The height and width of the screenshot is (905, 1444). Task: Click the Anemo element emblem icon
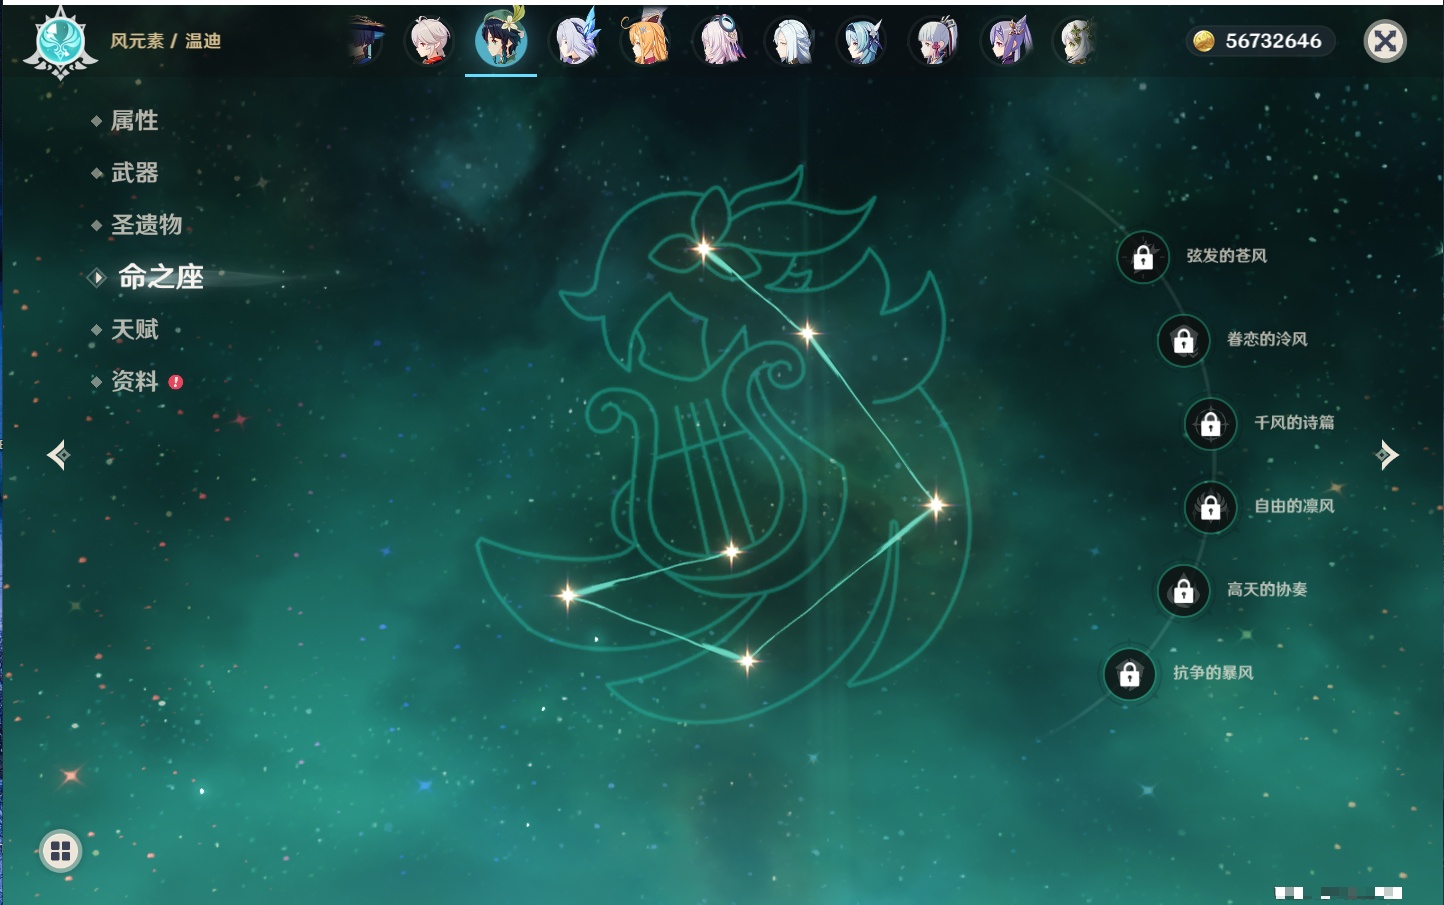tap(60, 42)
